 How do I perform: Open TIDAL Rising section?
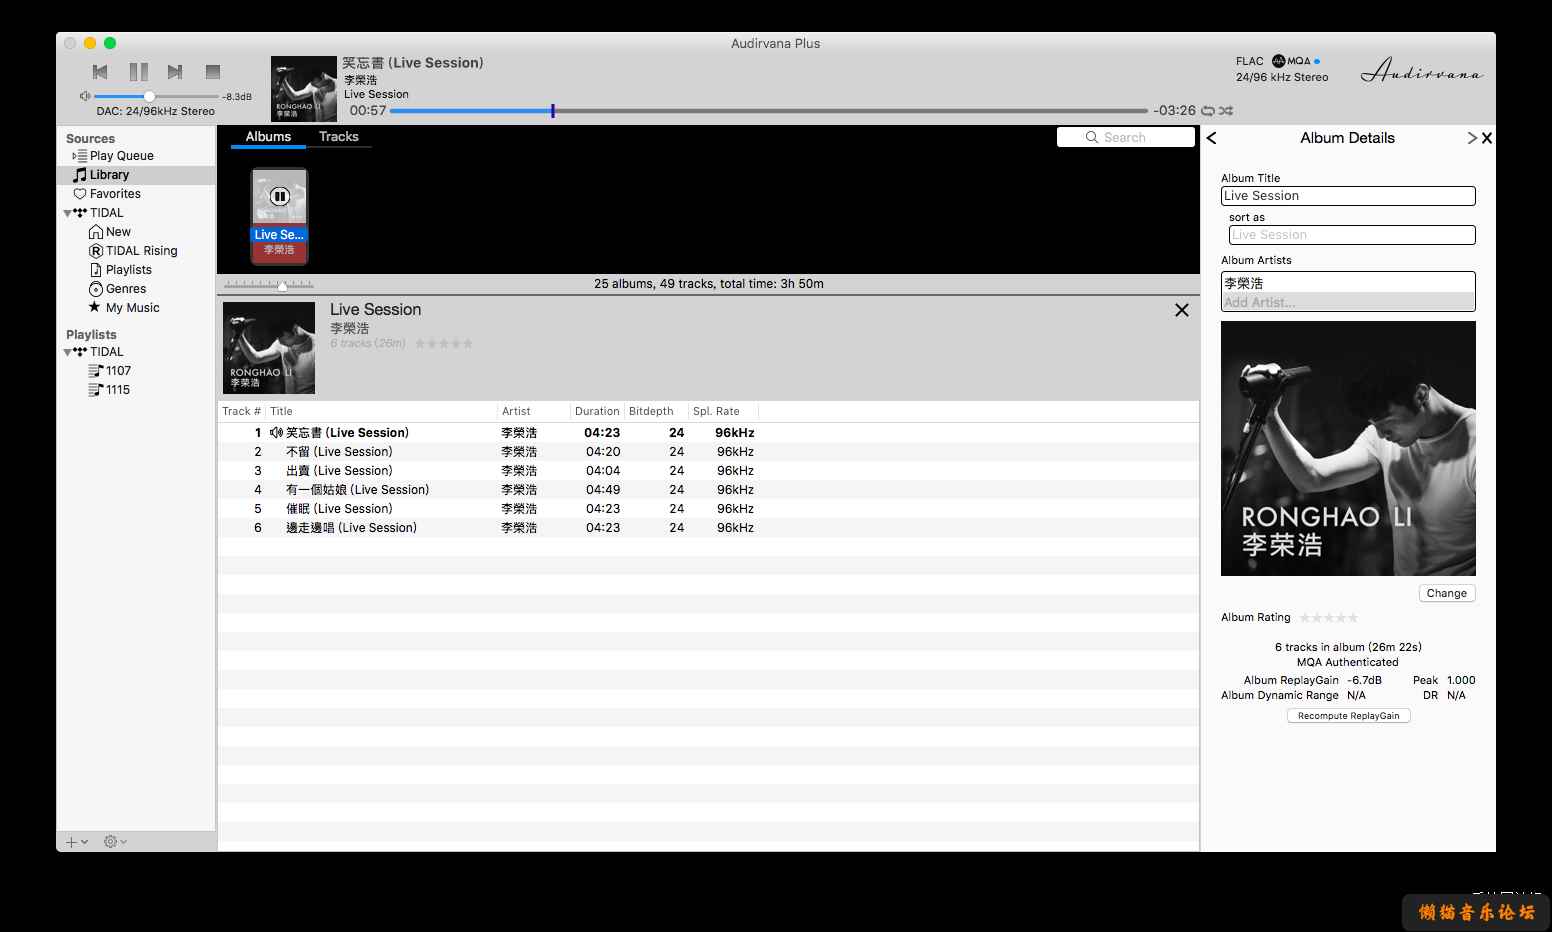[141, 251]
